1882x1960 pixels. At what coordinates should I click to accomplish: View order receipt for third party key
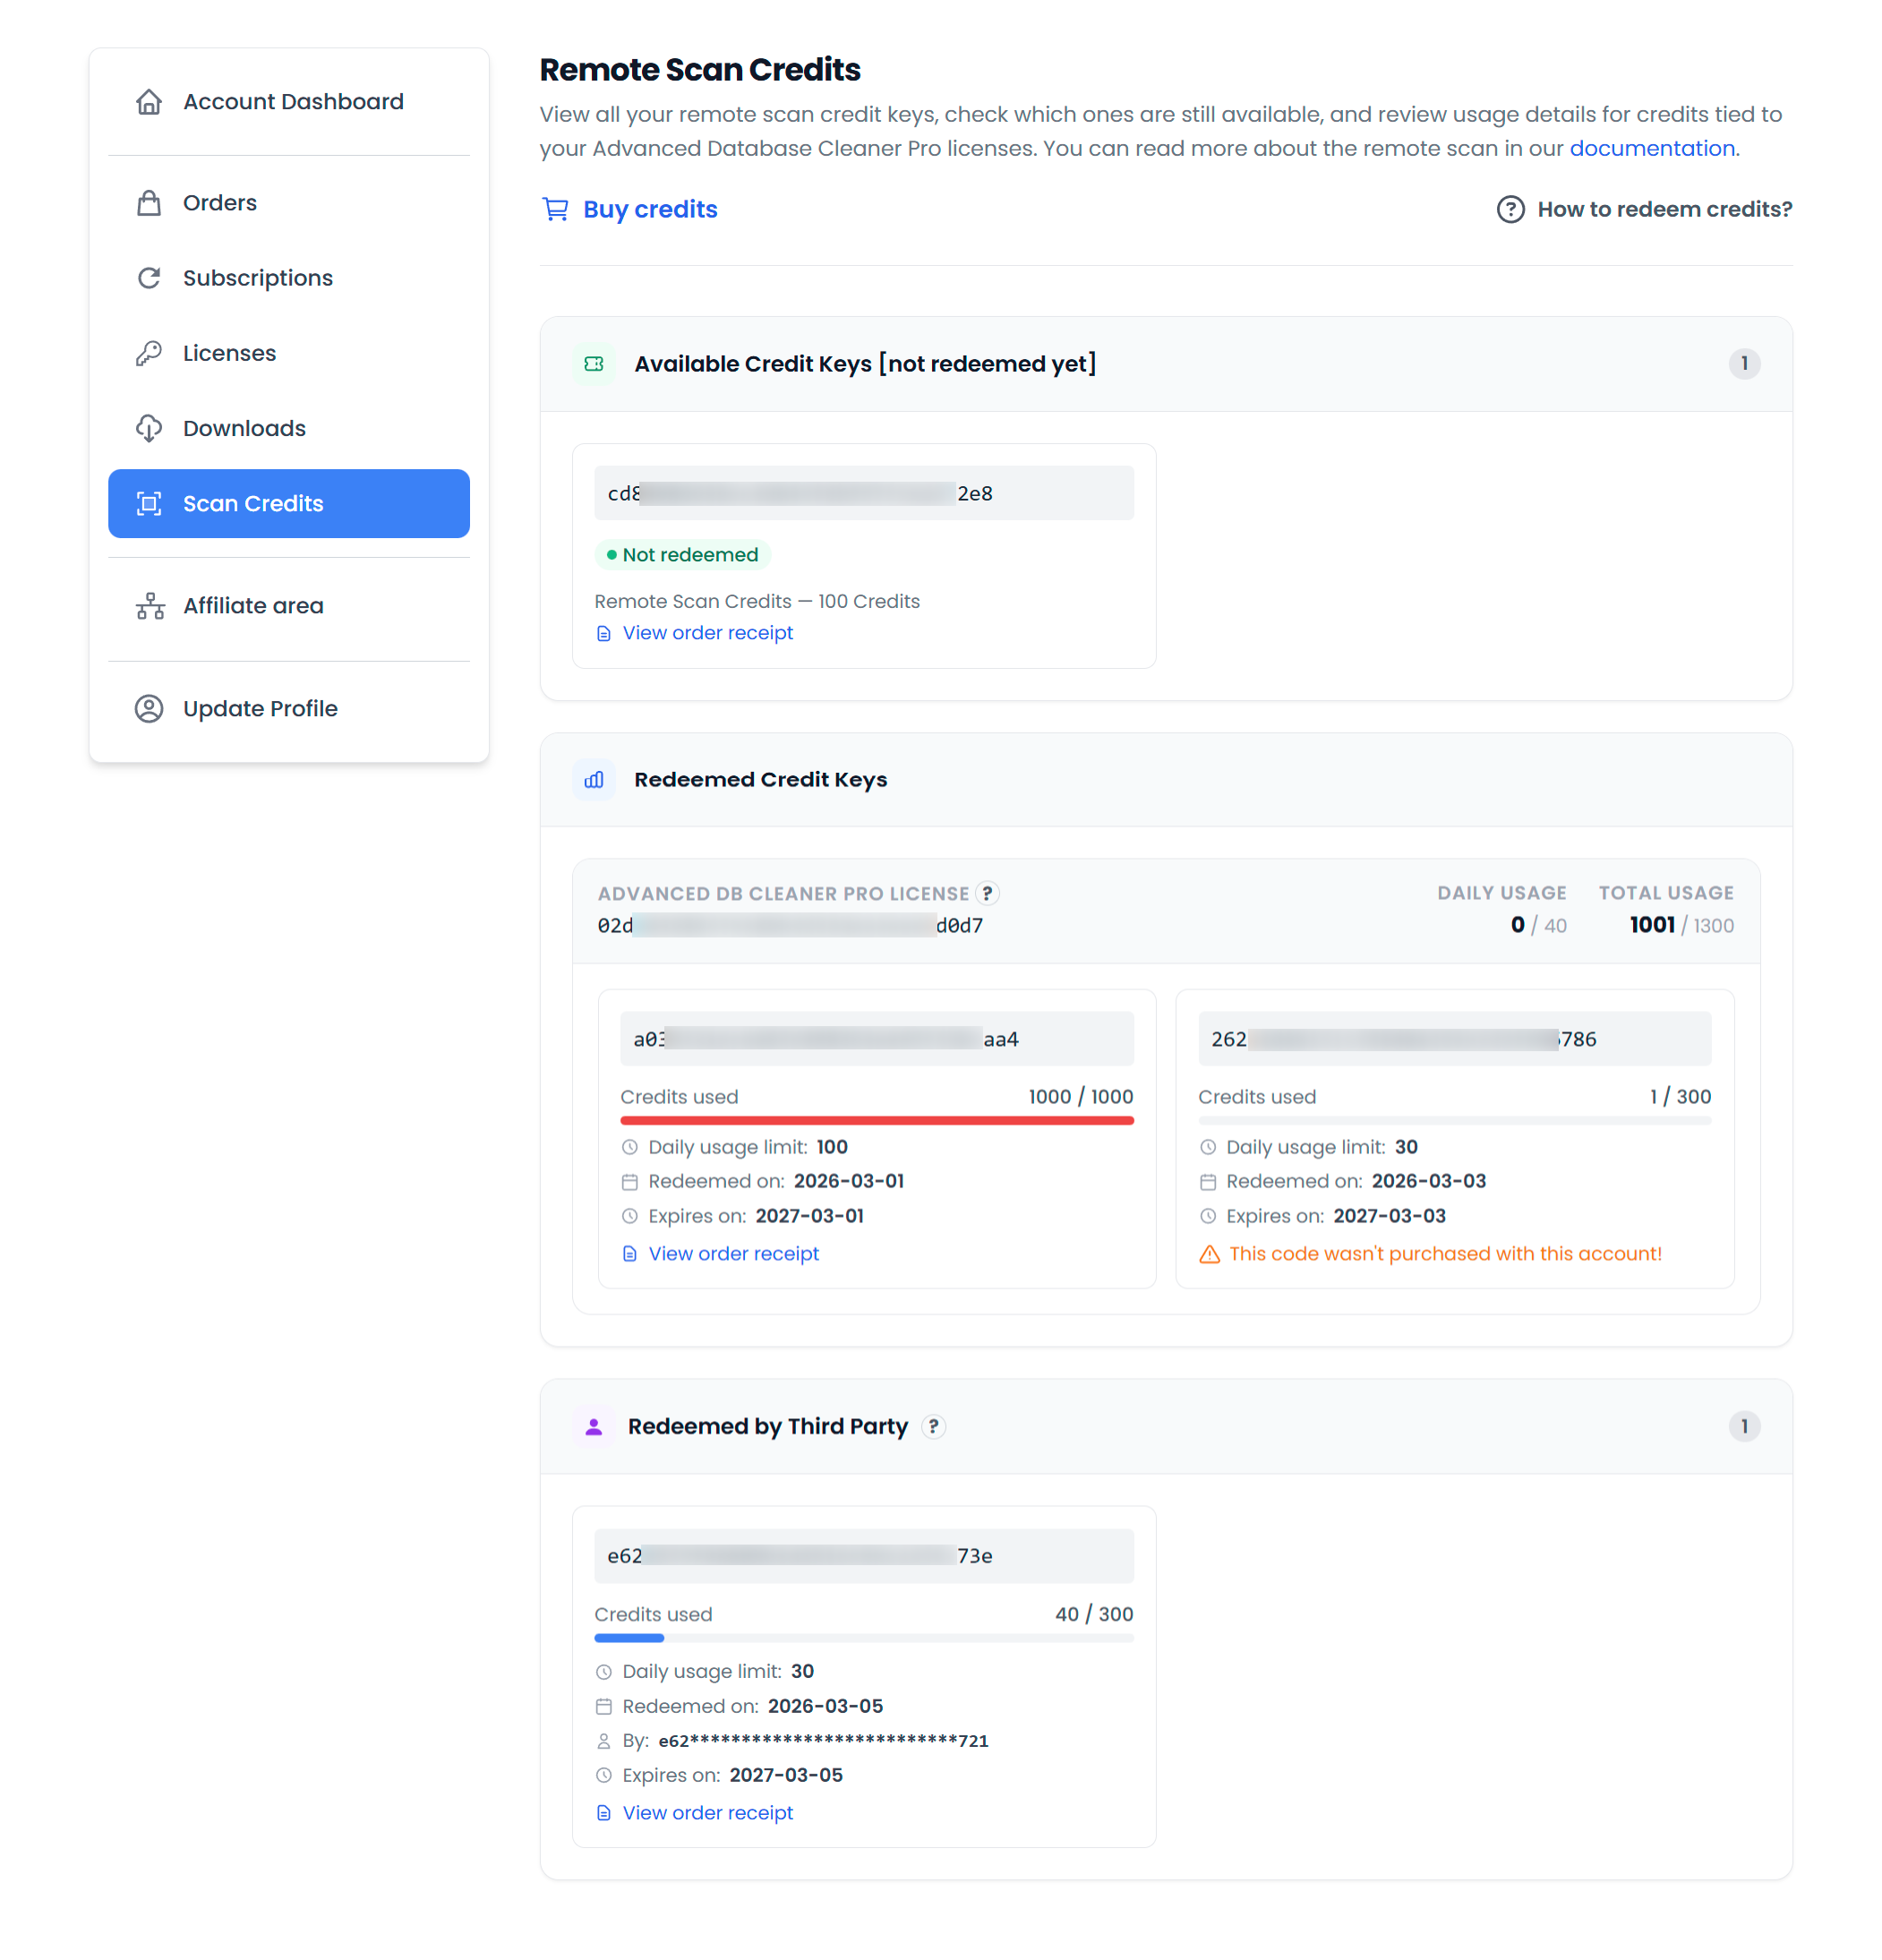pos(707,1813)
